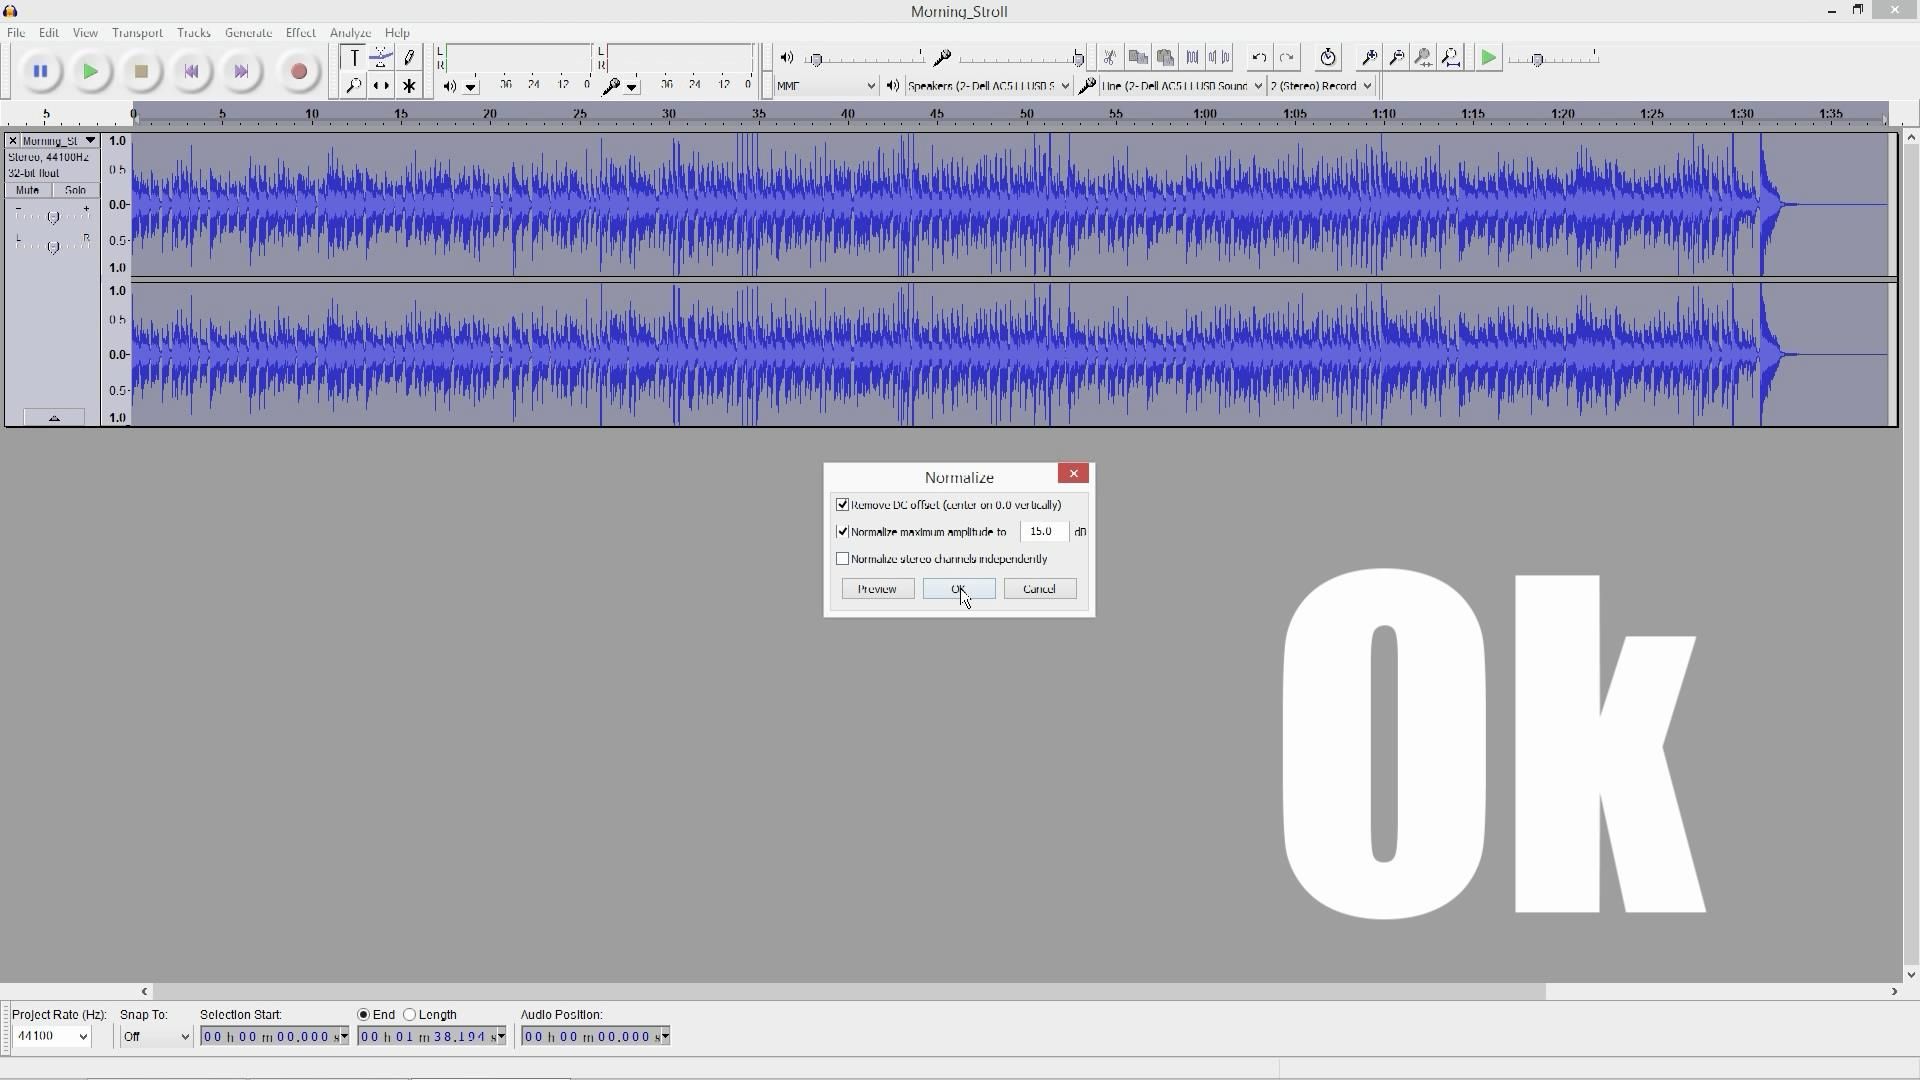Enable Normalize stereo channels independently
Image resolution: width=1920 pixels, height=1080 pixels.
tap(843, 558)
